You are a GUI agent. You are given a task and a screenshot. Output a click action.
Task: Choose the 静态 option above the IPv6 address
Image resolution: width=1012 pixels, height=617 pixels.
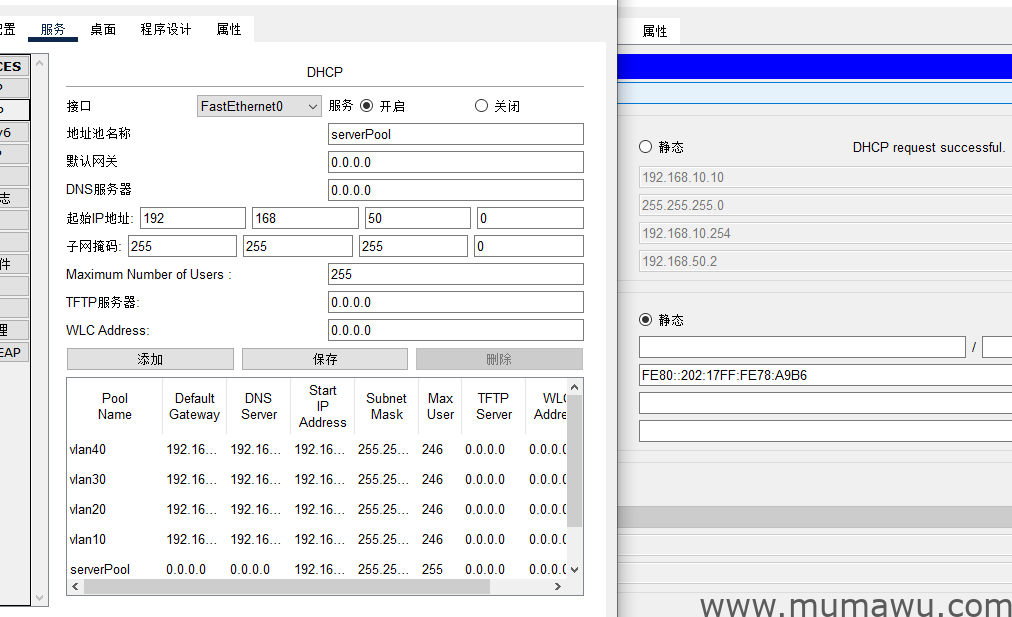click(x=645, y=320)
